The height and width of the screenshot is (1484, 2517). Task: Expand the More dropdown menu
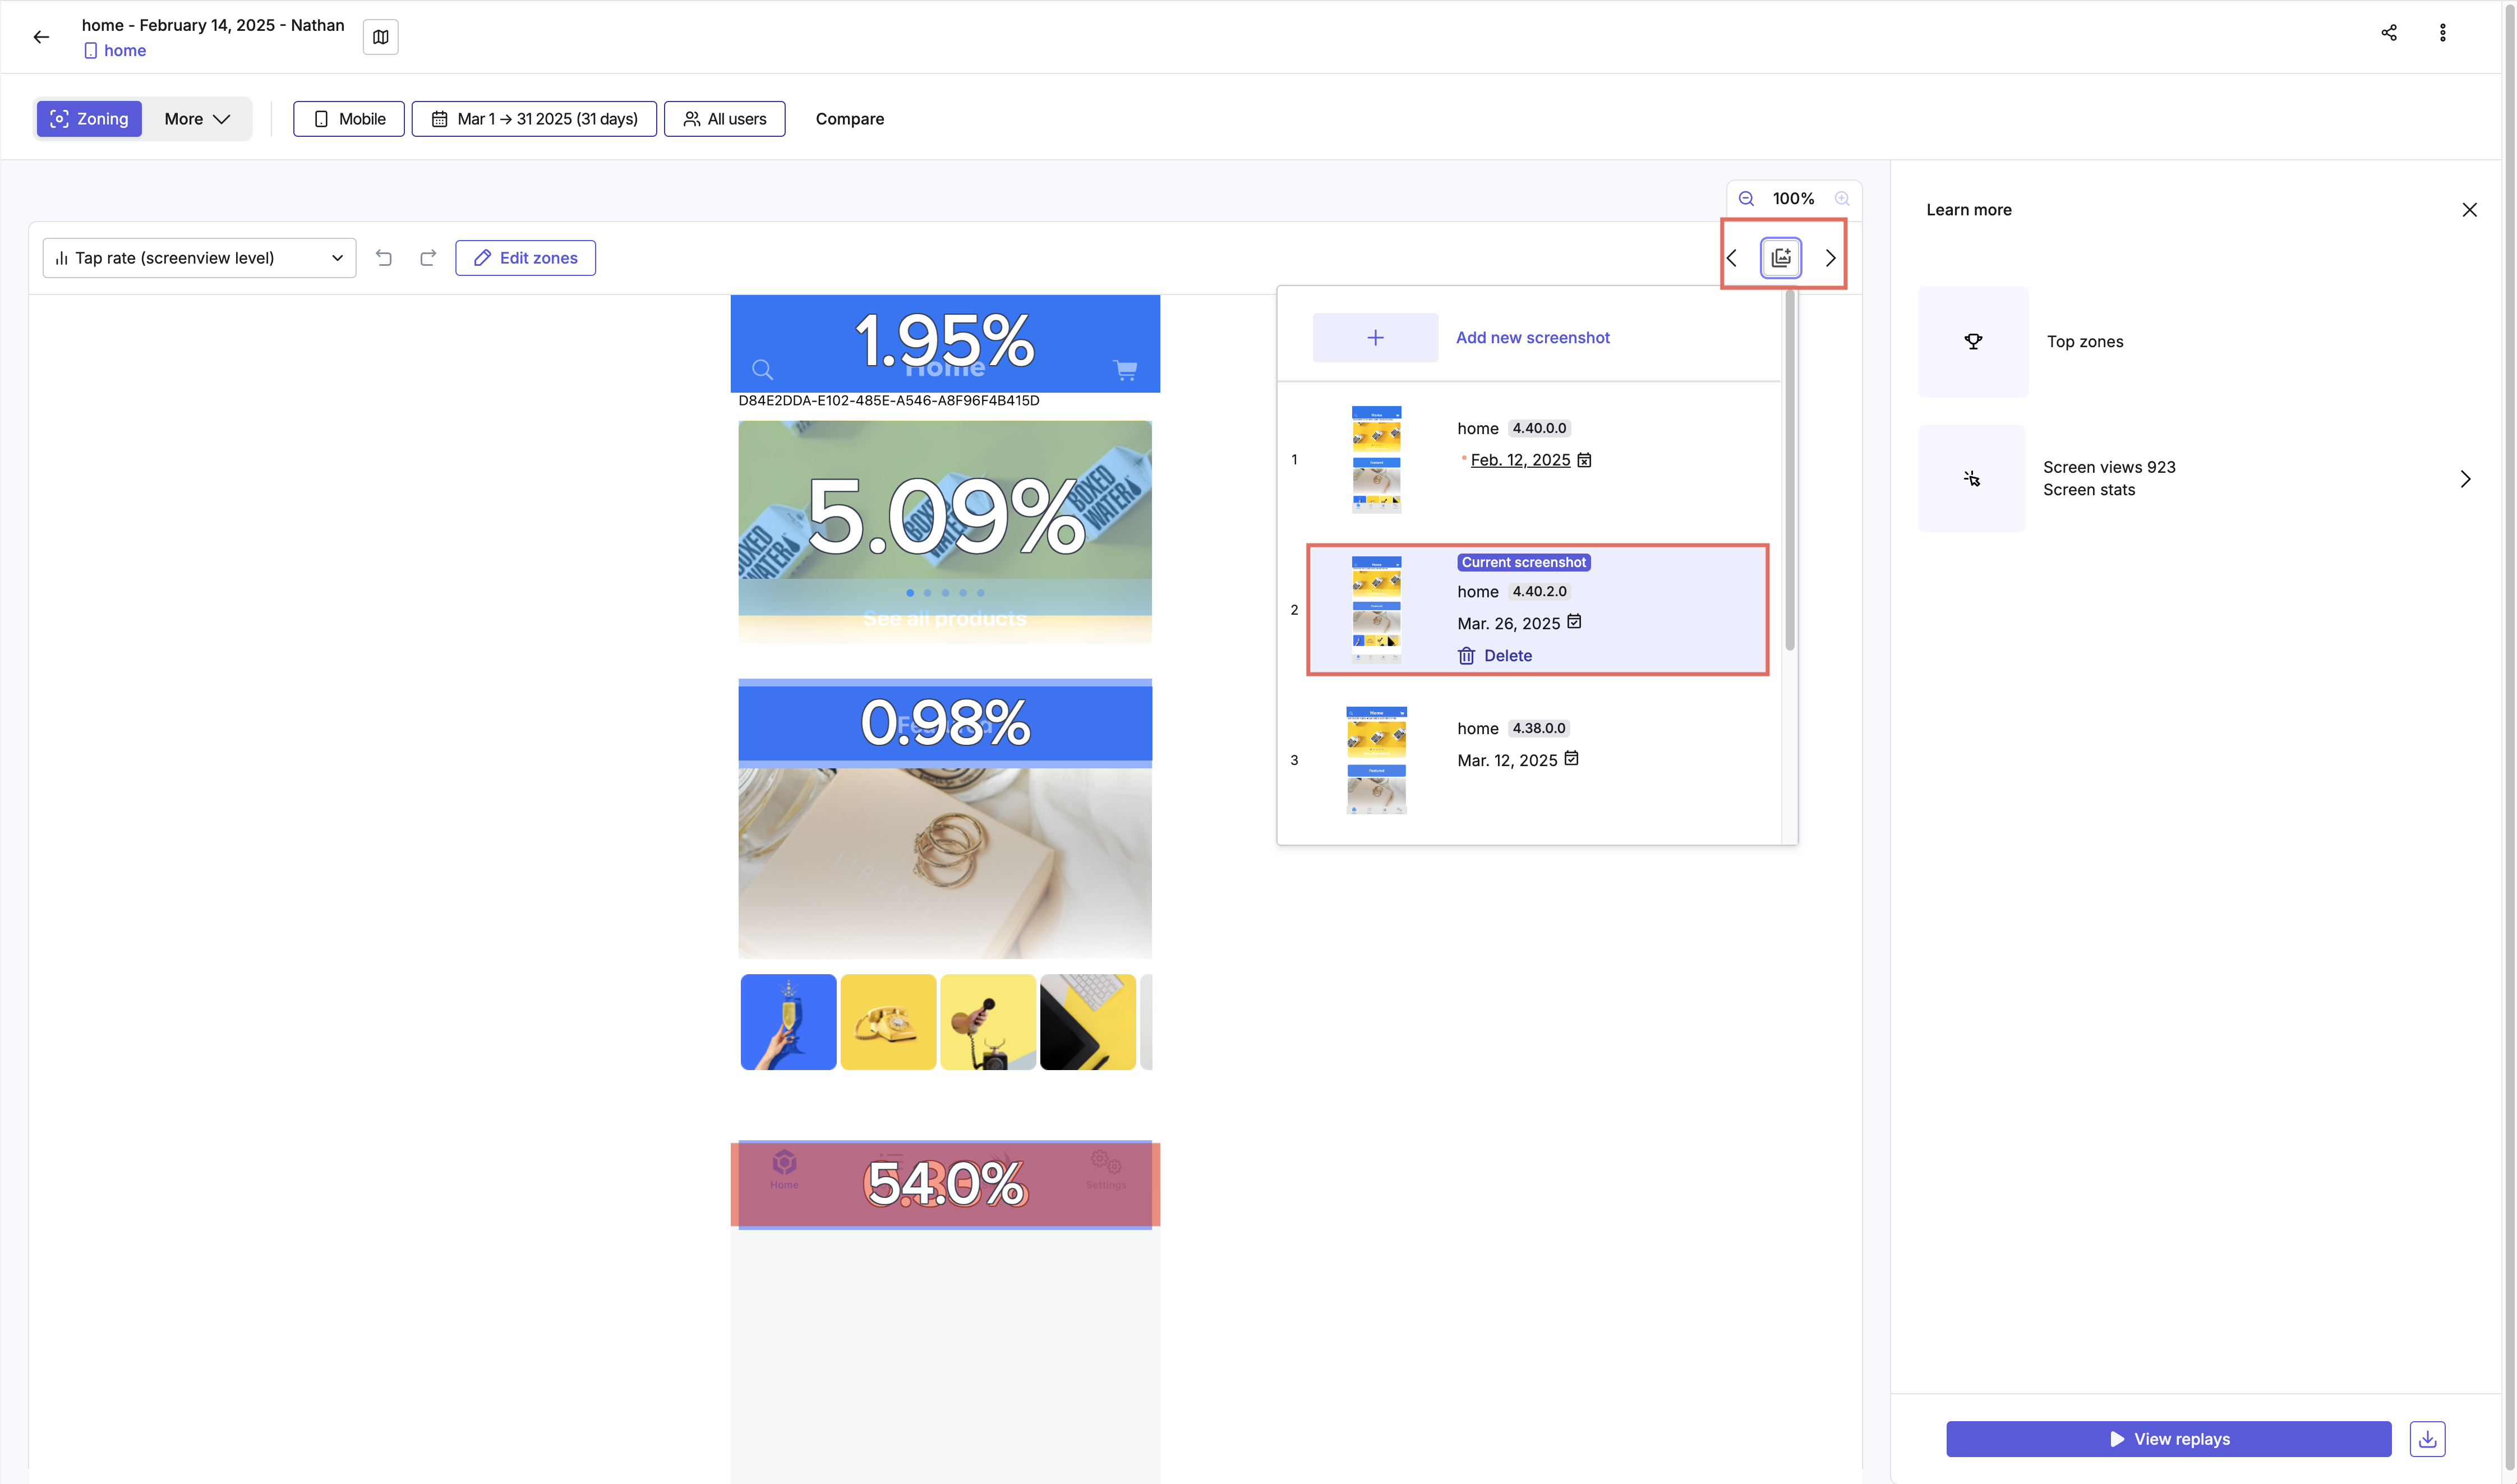coord(197,119)
